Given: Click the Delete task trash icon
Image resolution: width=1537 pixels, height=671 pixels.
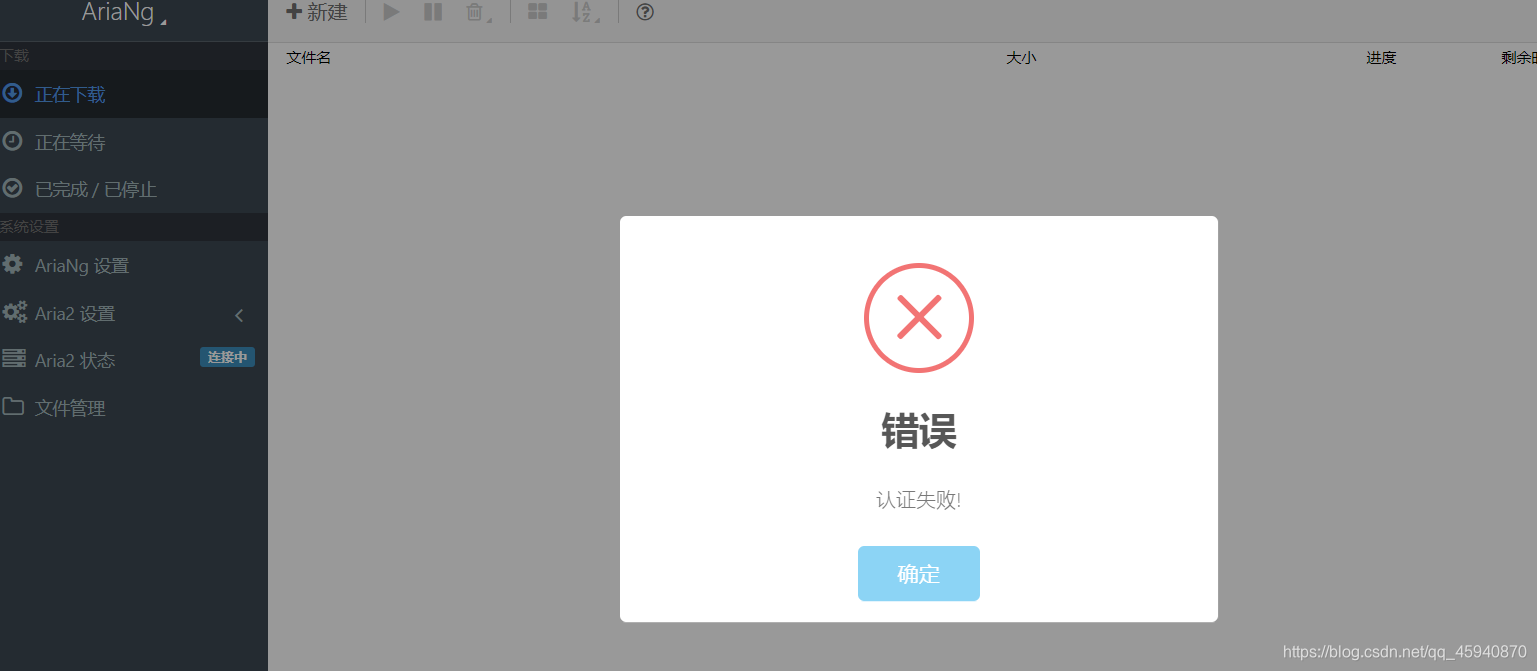Looking at the screenshot, I should click(x=474, y=12).
